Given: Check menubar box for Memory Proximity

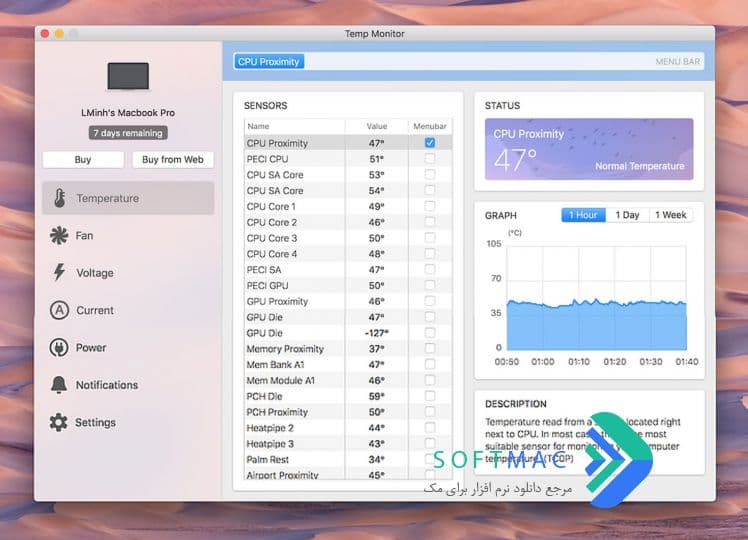Looking at the screenshot, I should [x=430, y=348].
